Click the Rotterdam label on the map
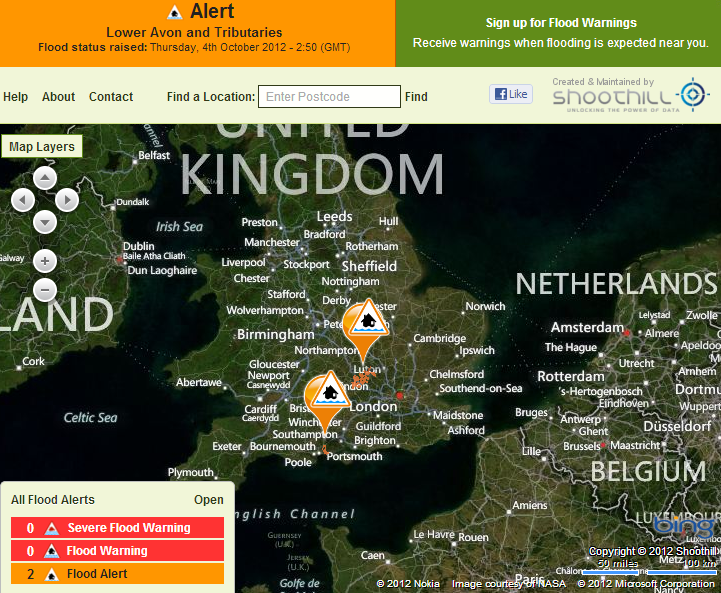Image resolution: width=721 pixels, height=593 pixels. point(571,376)
